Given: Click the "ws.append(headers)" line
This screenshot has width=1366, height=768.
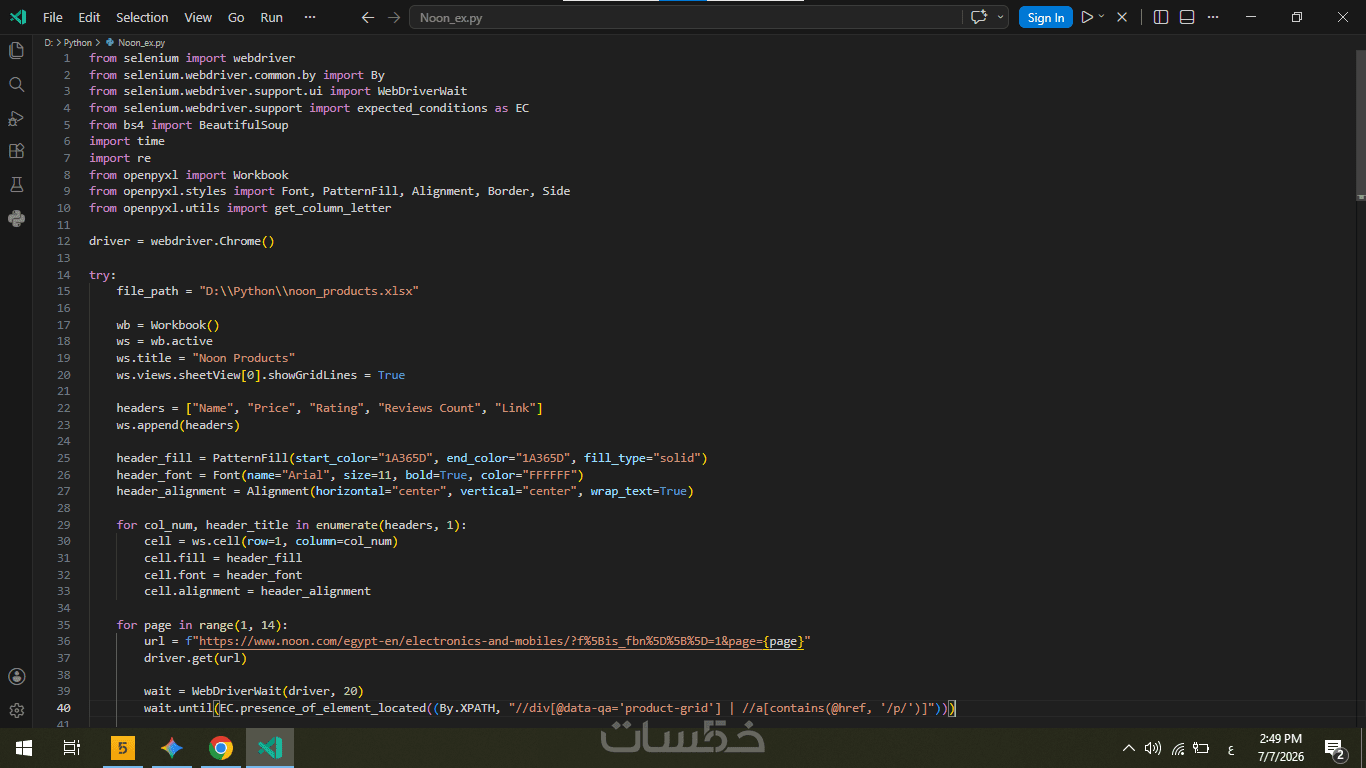Looking at the screenshot, I should coord(178,425).
